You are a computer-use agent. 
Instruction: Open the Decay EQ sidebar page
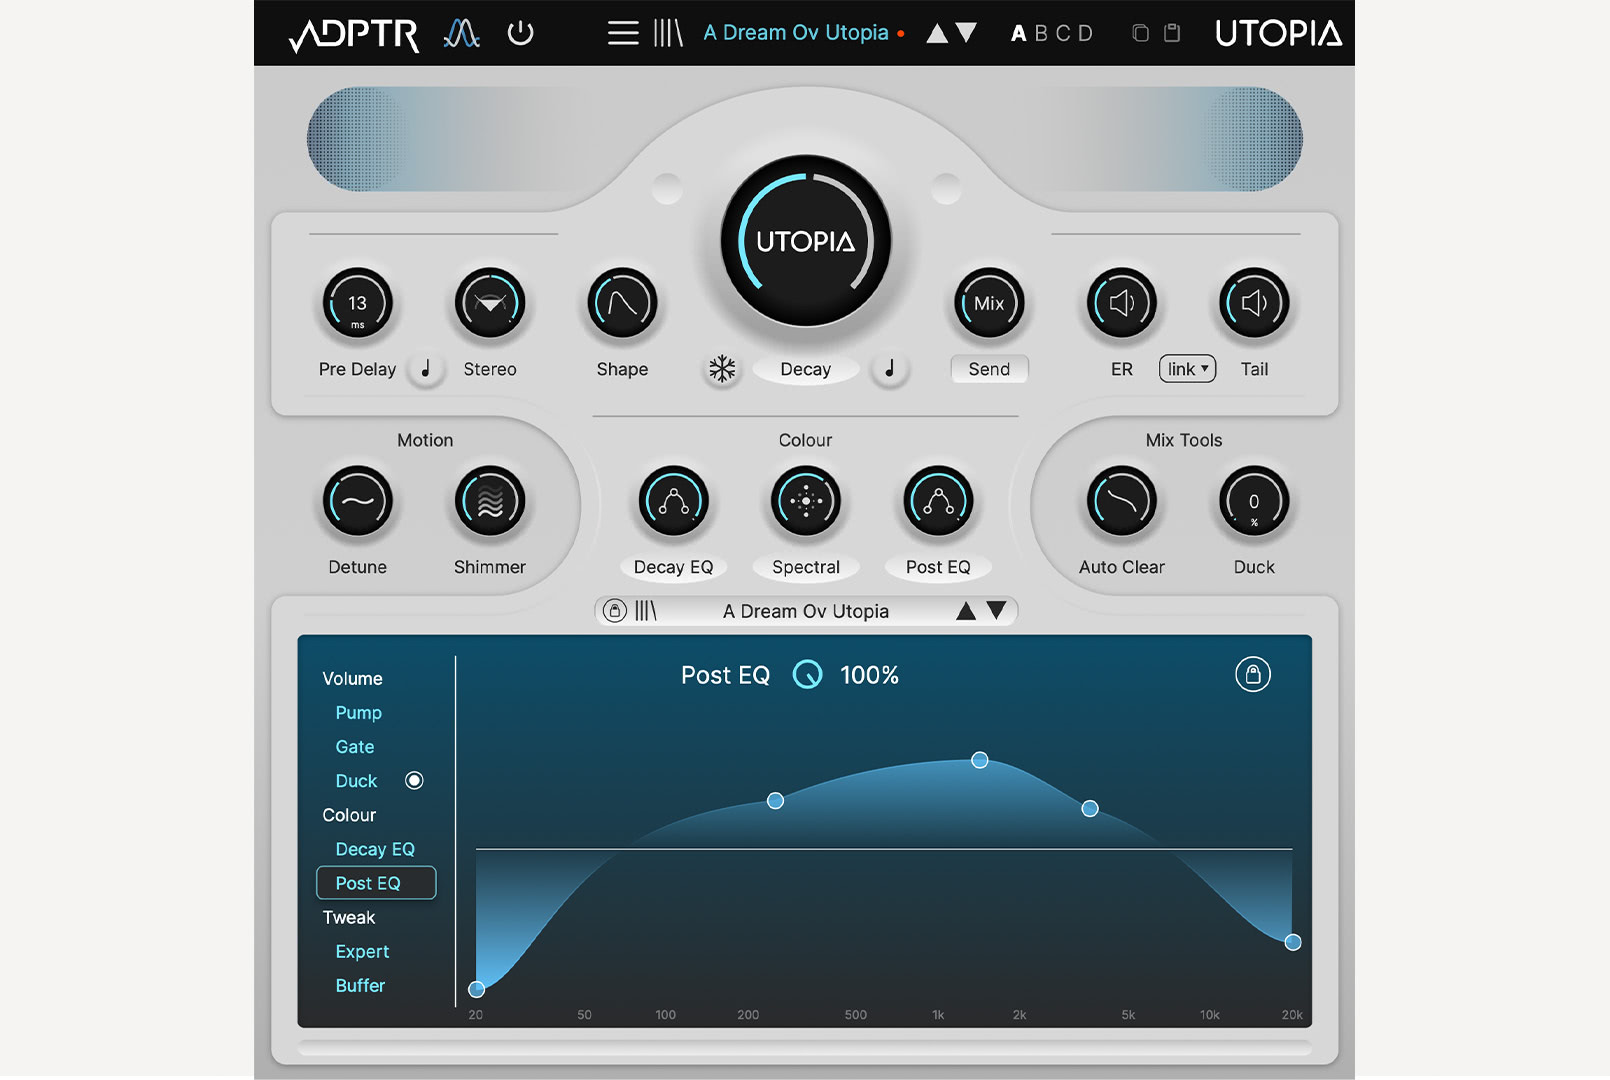pos(375,849)
